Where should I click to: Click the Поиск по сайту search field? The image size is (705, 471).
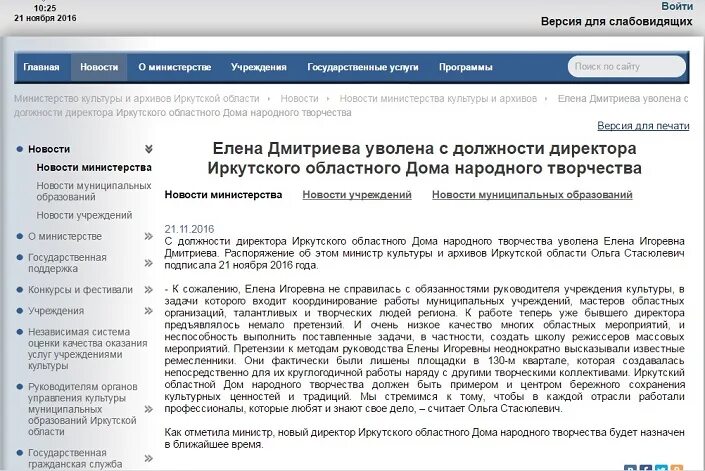[626, 67]
